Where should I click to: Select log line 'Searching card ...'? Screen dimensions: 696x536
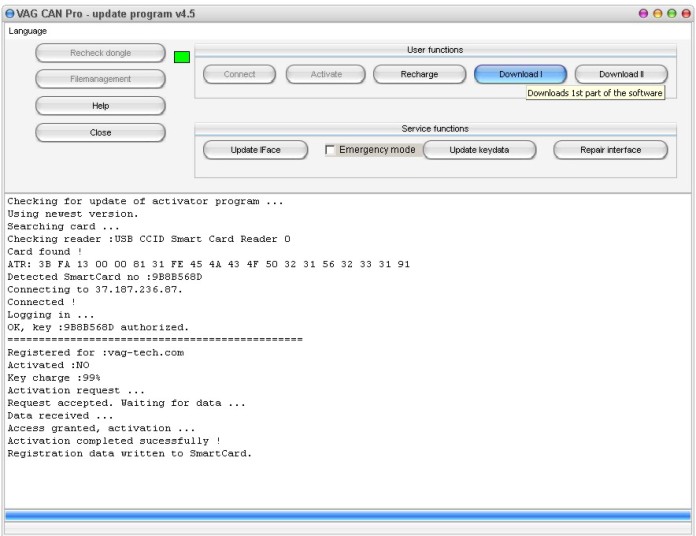click(x=63, y=226)
